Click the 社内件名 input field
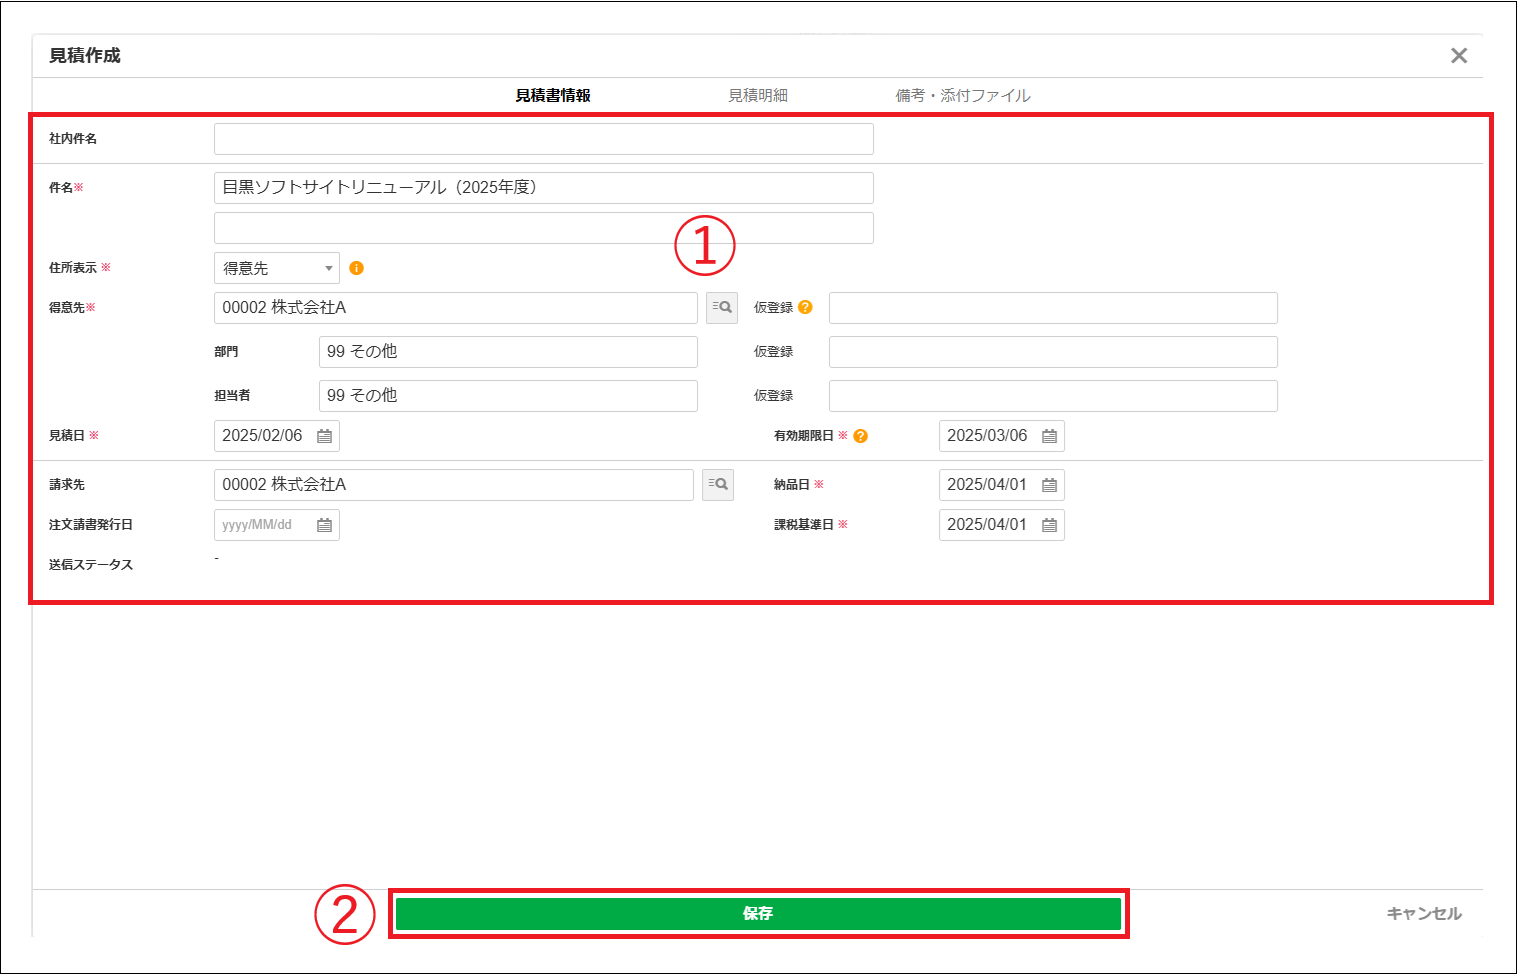The width and height of the screenshot is (1521, 975). click(x=543, y=139)
